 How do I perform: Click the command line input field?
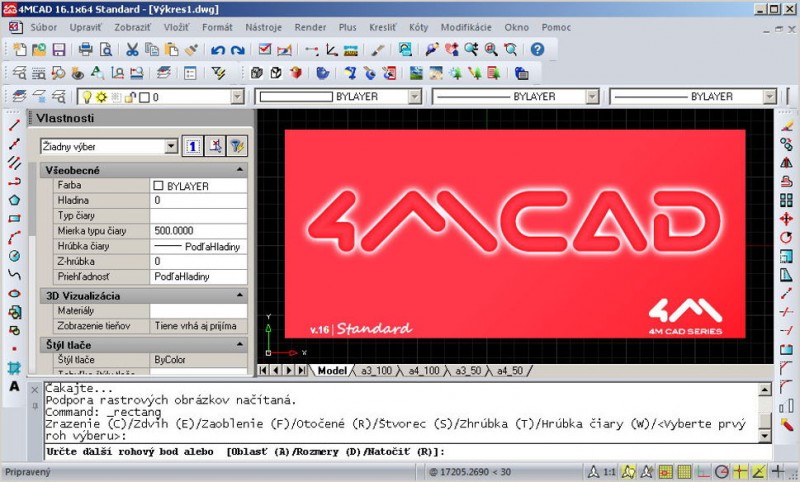(x=408, y=452)
